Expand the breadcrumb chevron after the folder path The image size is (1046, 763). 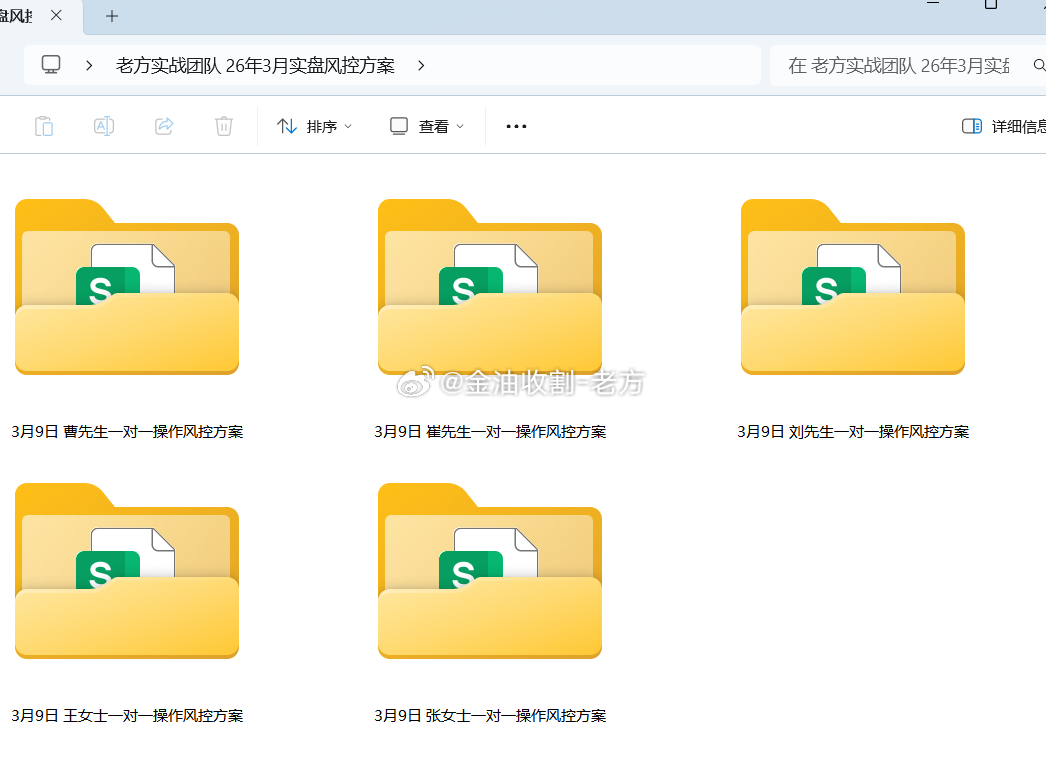pos(420,64)
